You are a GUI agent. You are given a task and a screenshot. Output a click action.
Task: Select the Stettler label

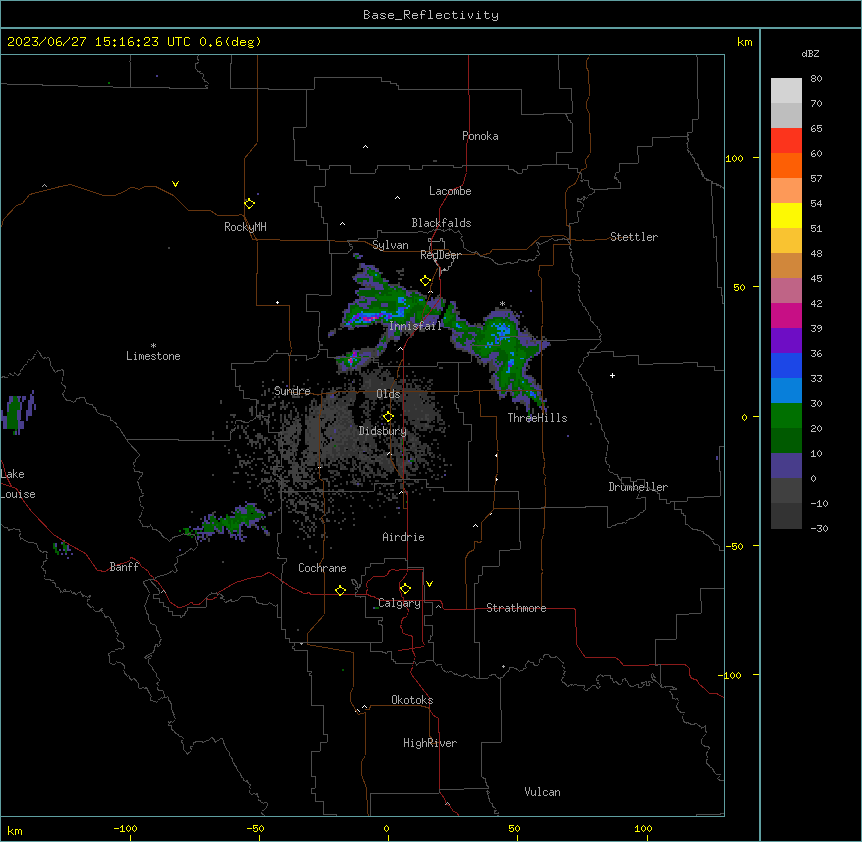(634, 237)
